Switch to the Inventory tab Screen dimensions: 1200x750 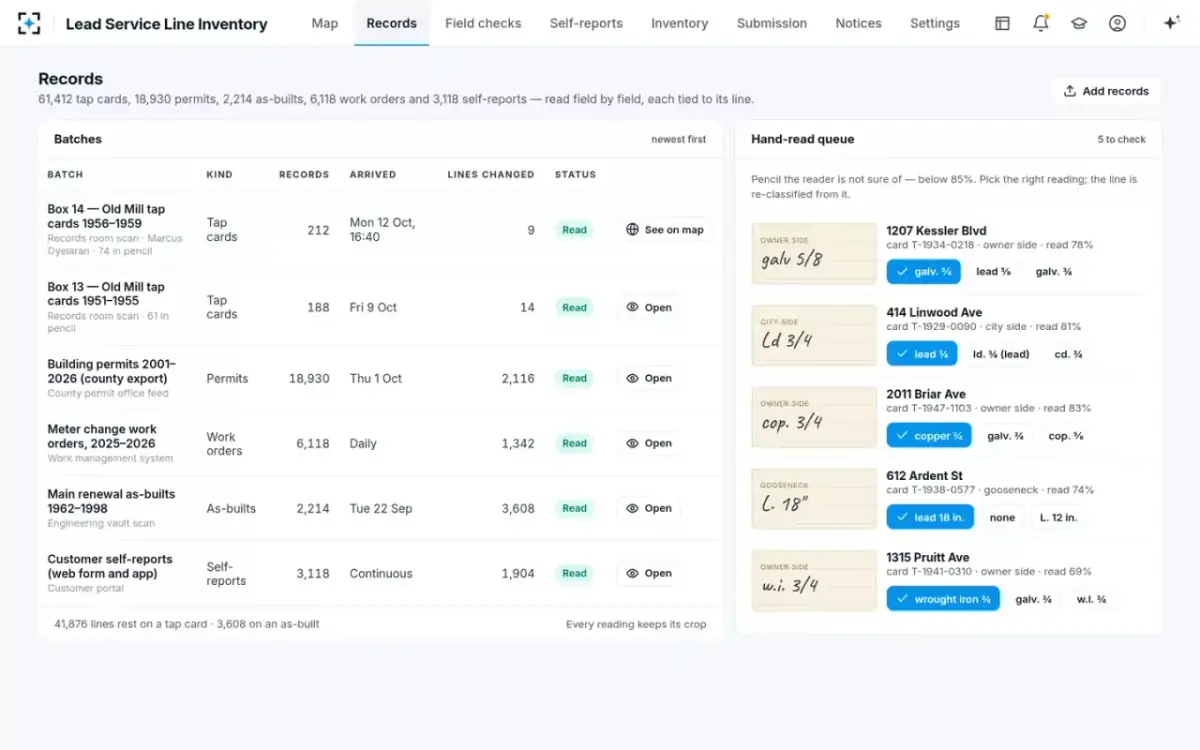(679, 23)
